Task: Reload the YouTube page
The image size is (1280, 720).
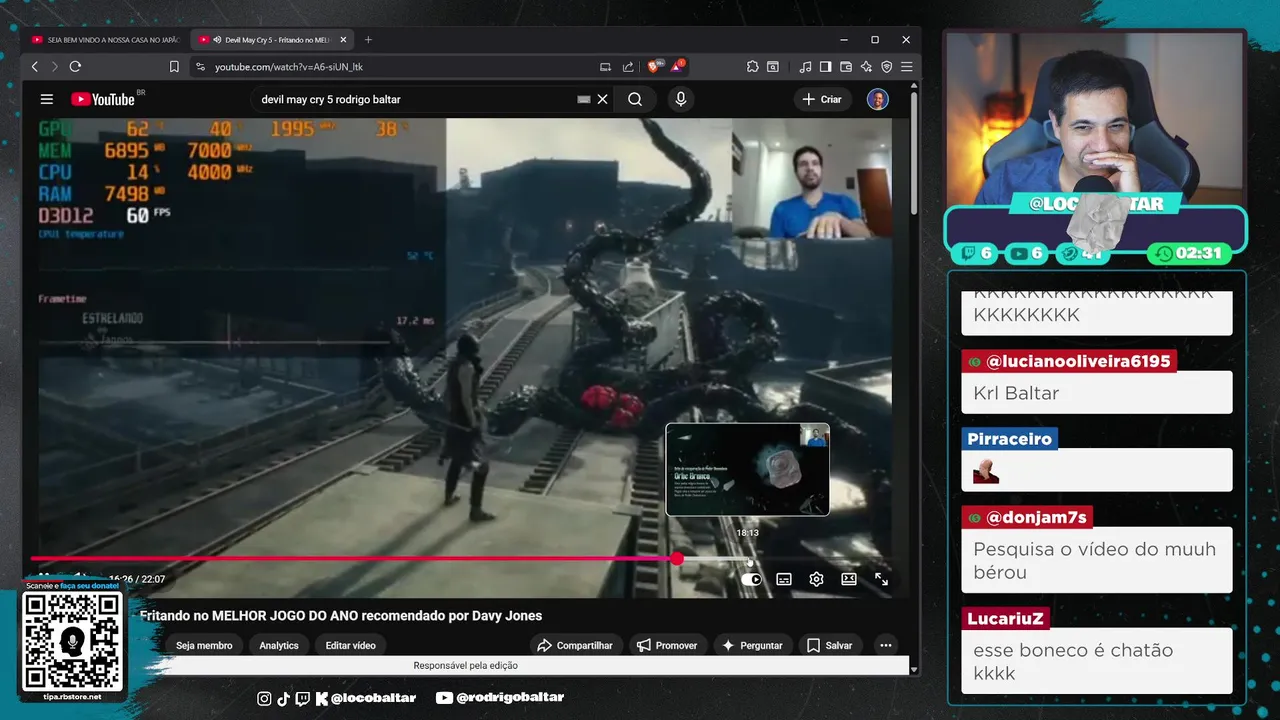Action: 75,67
